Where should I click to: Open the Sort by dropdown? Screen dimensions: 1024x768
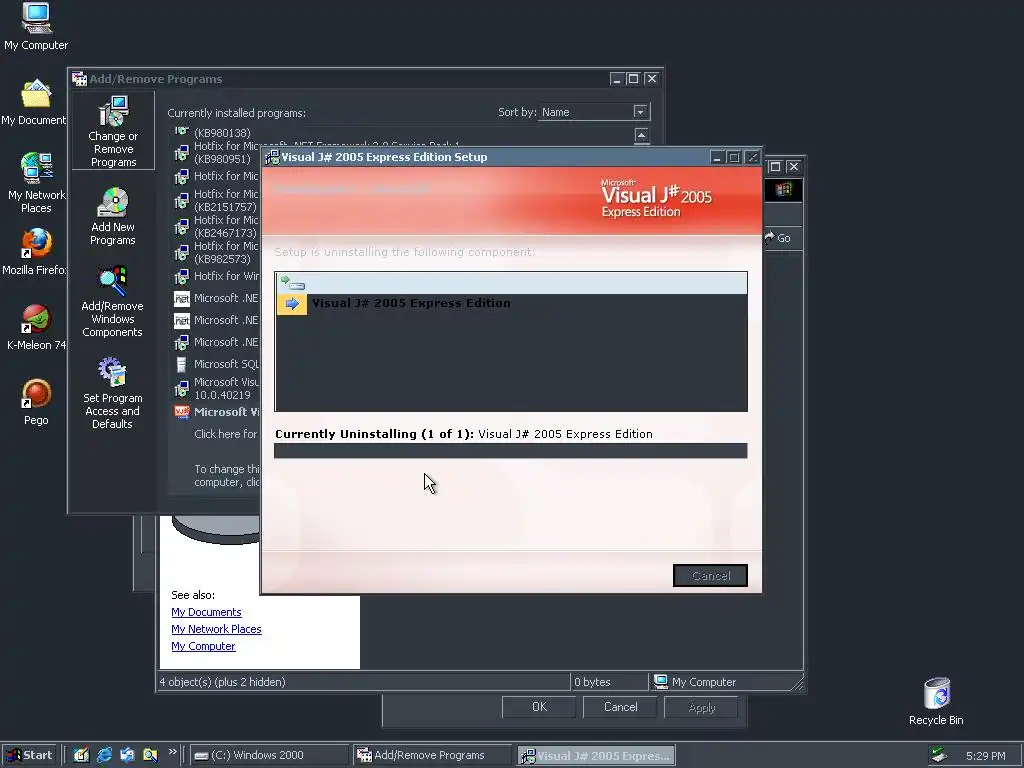coord(640,112)
